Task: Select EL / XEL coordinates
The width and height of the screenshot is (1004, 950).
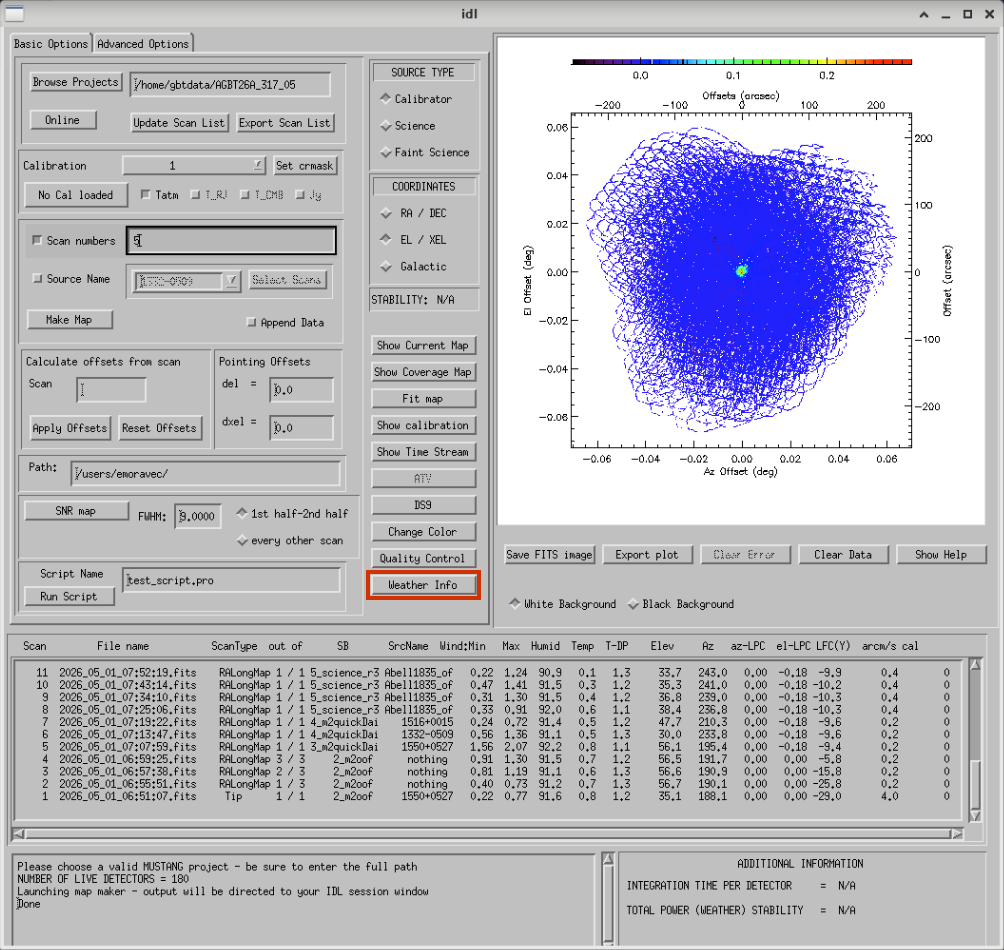Action: pyautogui.click(x=385, y=239)
